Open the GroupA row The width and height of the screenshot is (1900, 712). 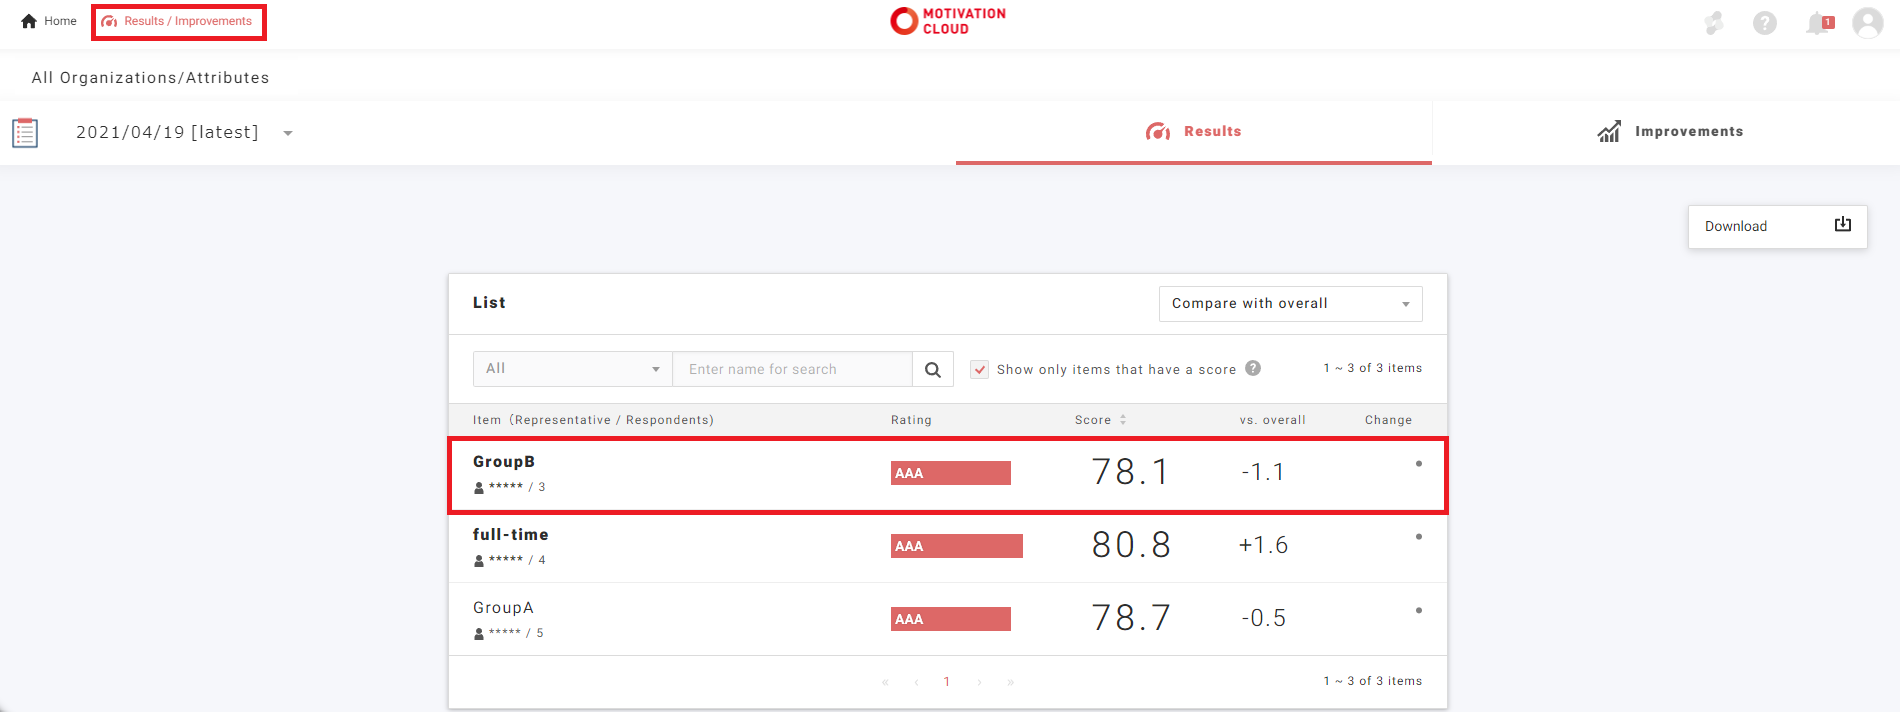(x=503, y=608)
